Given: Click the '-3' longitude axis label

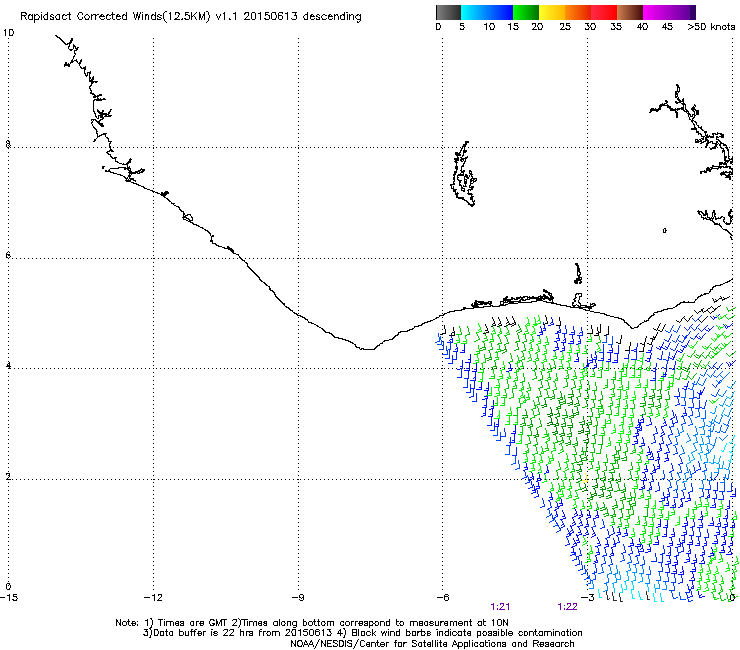Looking at the screenshot, I should (x=587, y=598).
